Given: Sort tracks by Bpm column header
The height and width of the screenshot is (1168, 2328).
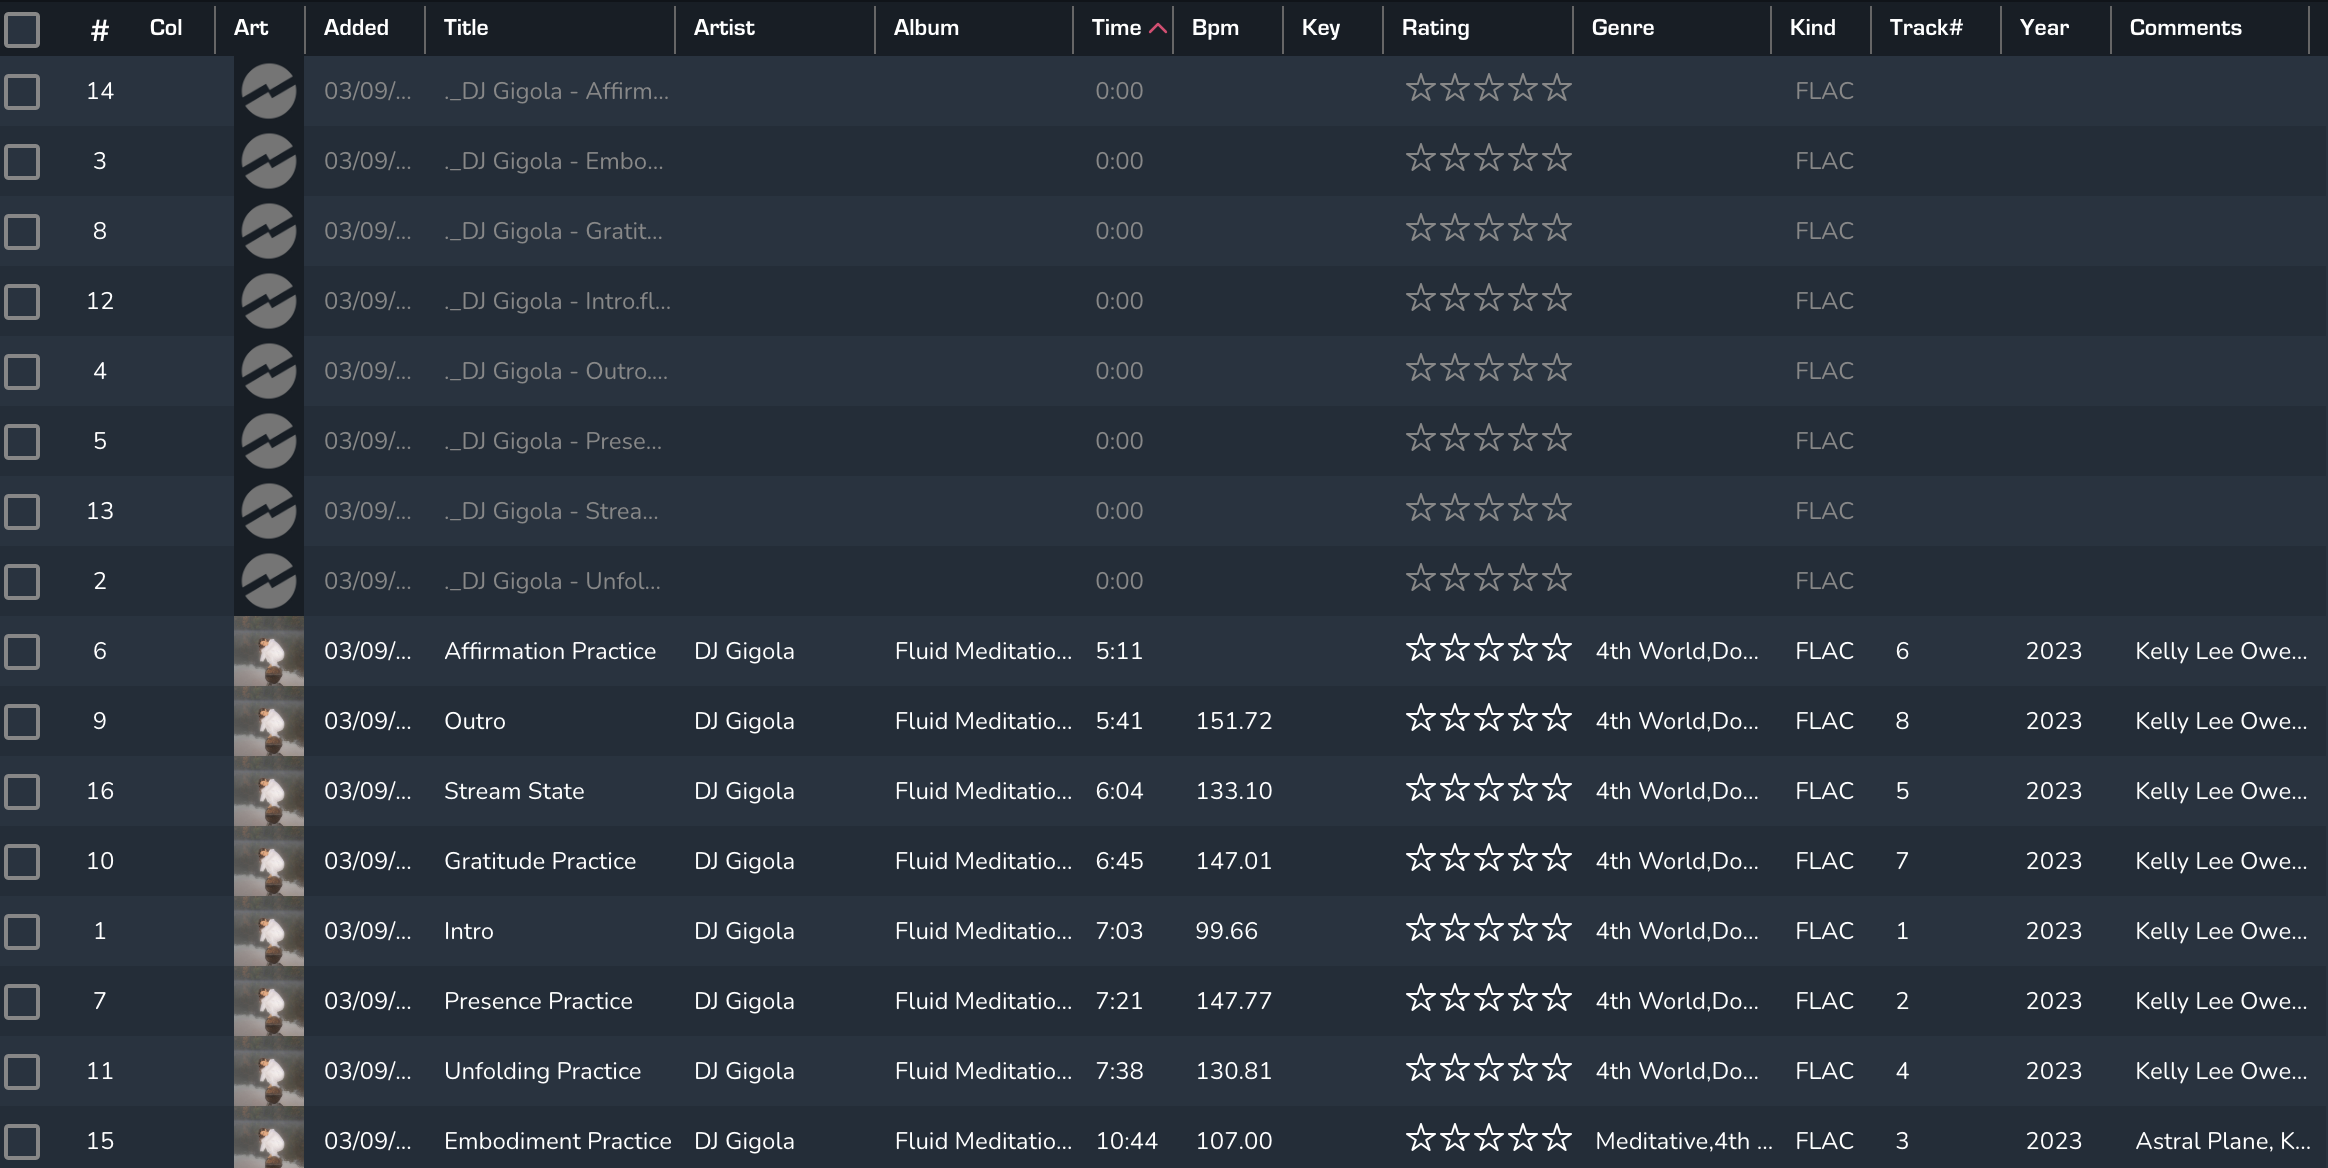Looking at the screenshot, I should point(1215,28).
